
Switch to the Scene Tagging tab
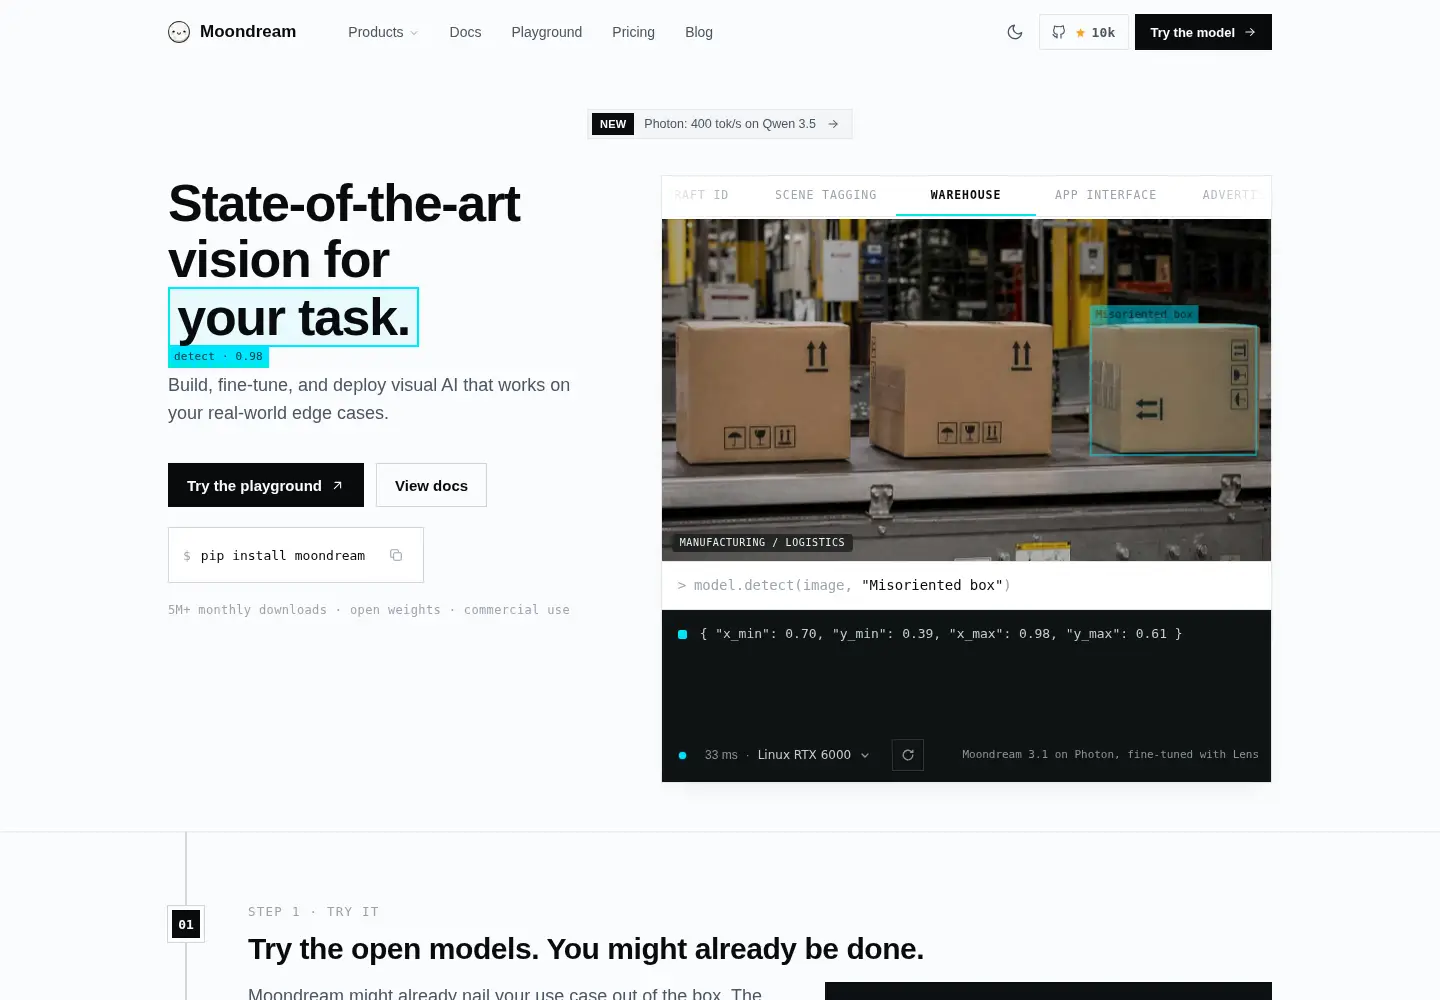point(825,195)
